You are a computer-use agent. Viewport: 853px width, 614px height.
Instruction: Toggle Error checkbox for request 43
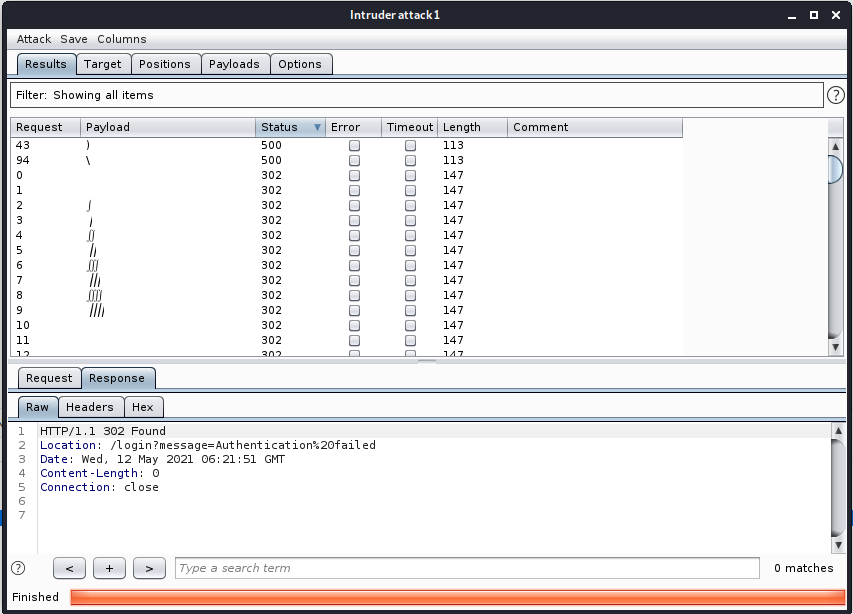coord(354,145)
